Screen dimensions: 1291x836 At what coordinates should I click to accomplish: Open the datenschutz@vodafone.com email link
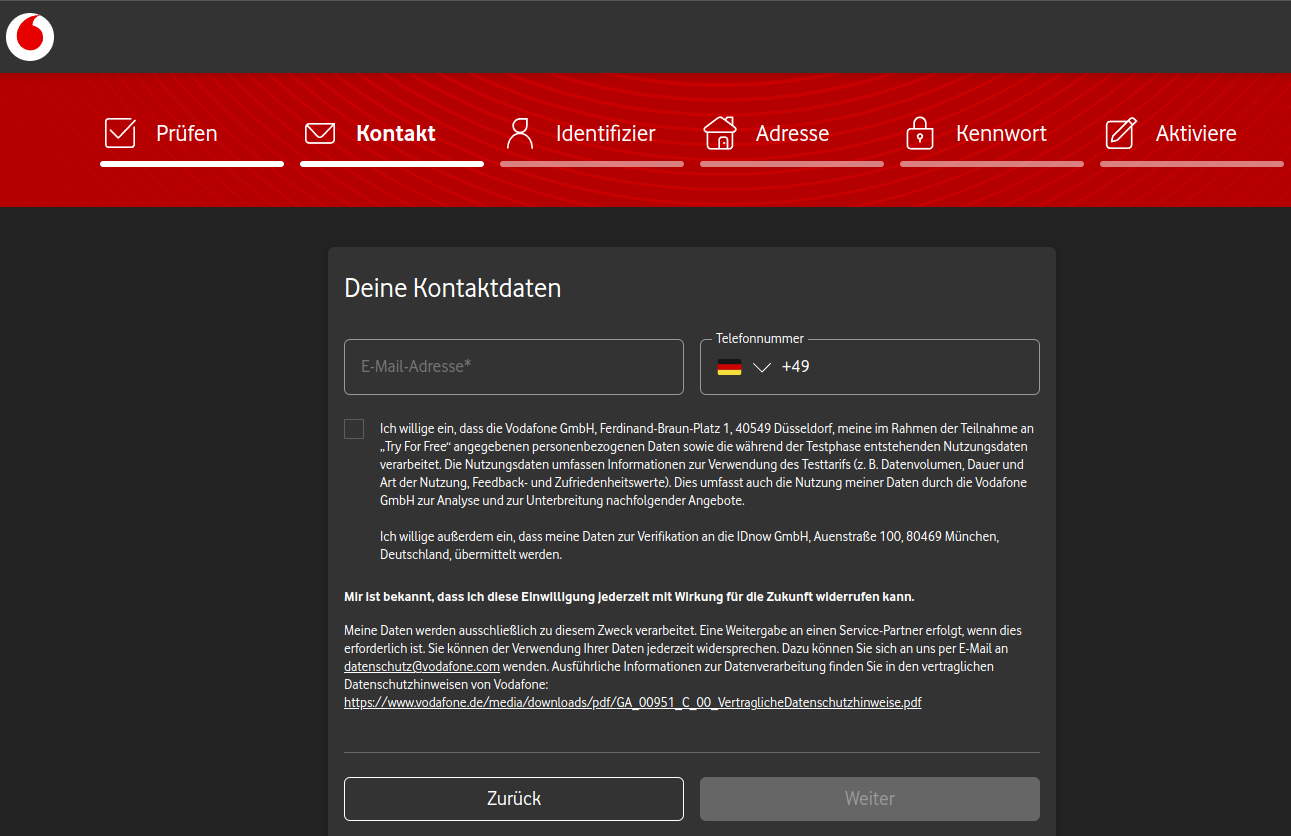pyautogui.click(x=420, y=666)
